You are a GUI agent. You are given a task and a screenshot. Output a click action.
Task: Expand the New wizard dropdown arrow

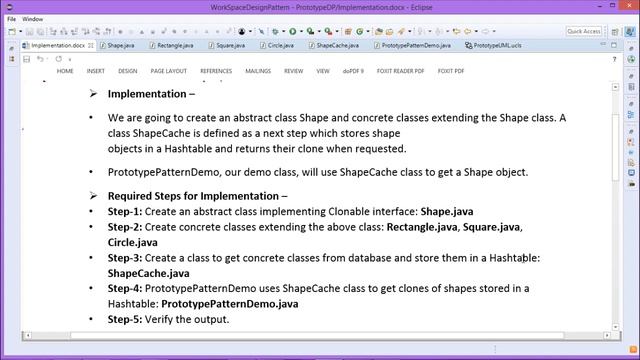[20, 31]
